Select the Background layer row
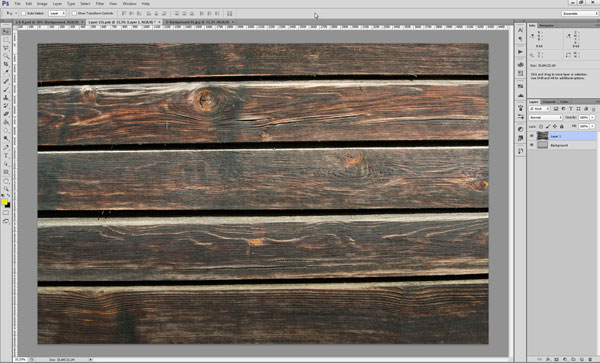This screenshot has width=600, height=363. click(x=562, y=145)
